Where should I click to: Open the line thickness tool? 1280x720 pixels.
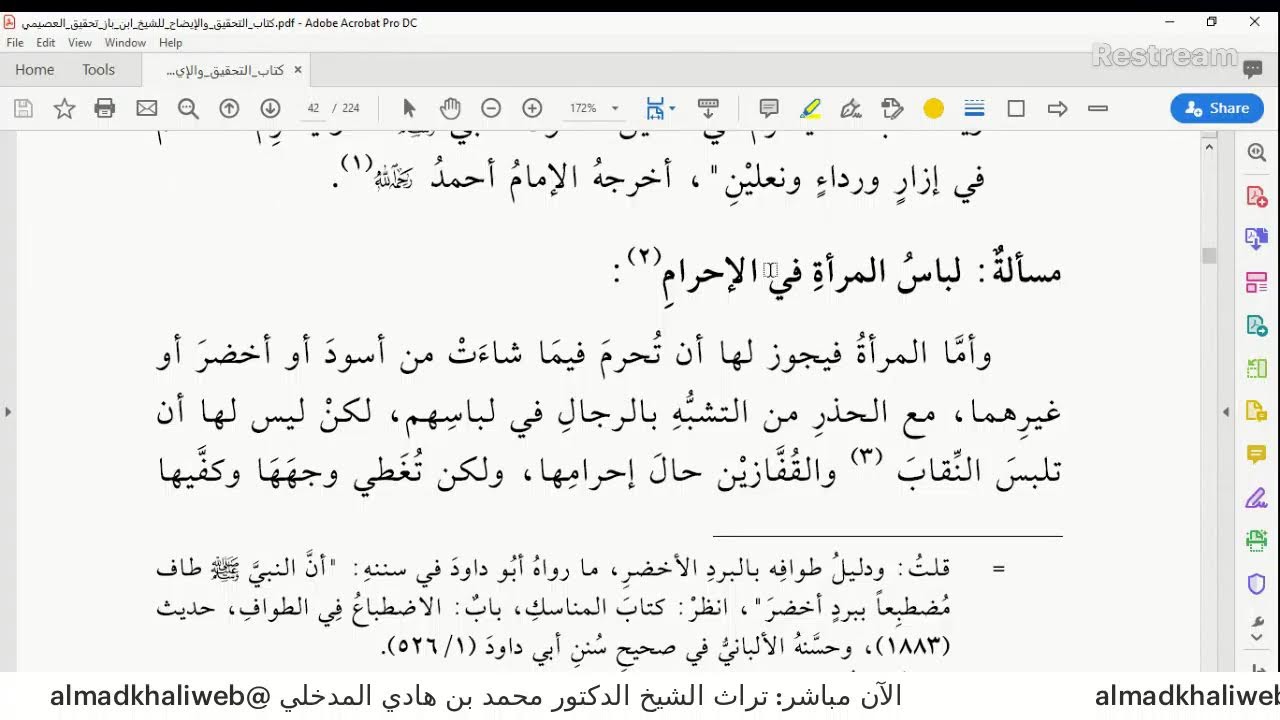[975, 108]
